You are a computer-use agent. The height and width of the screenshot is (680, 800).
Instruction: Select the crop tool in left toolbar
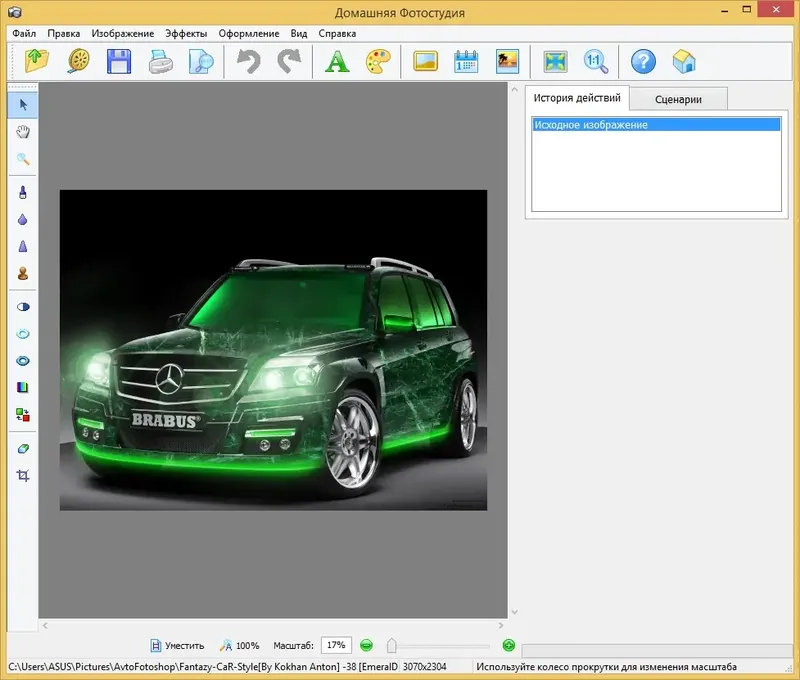(x=23, y=476)
